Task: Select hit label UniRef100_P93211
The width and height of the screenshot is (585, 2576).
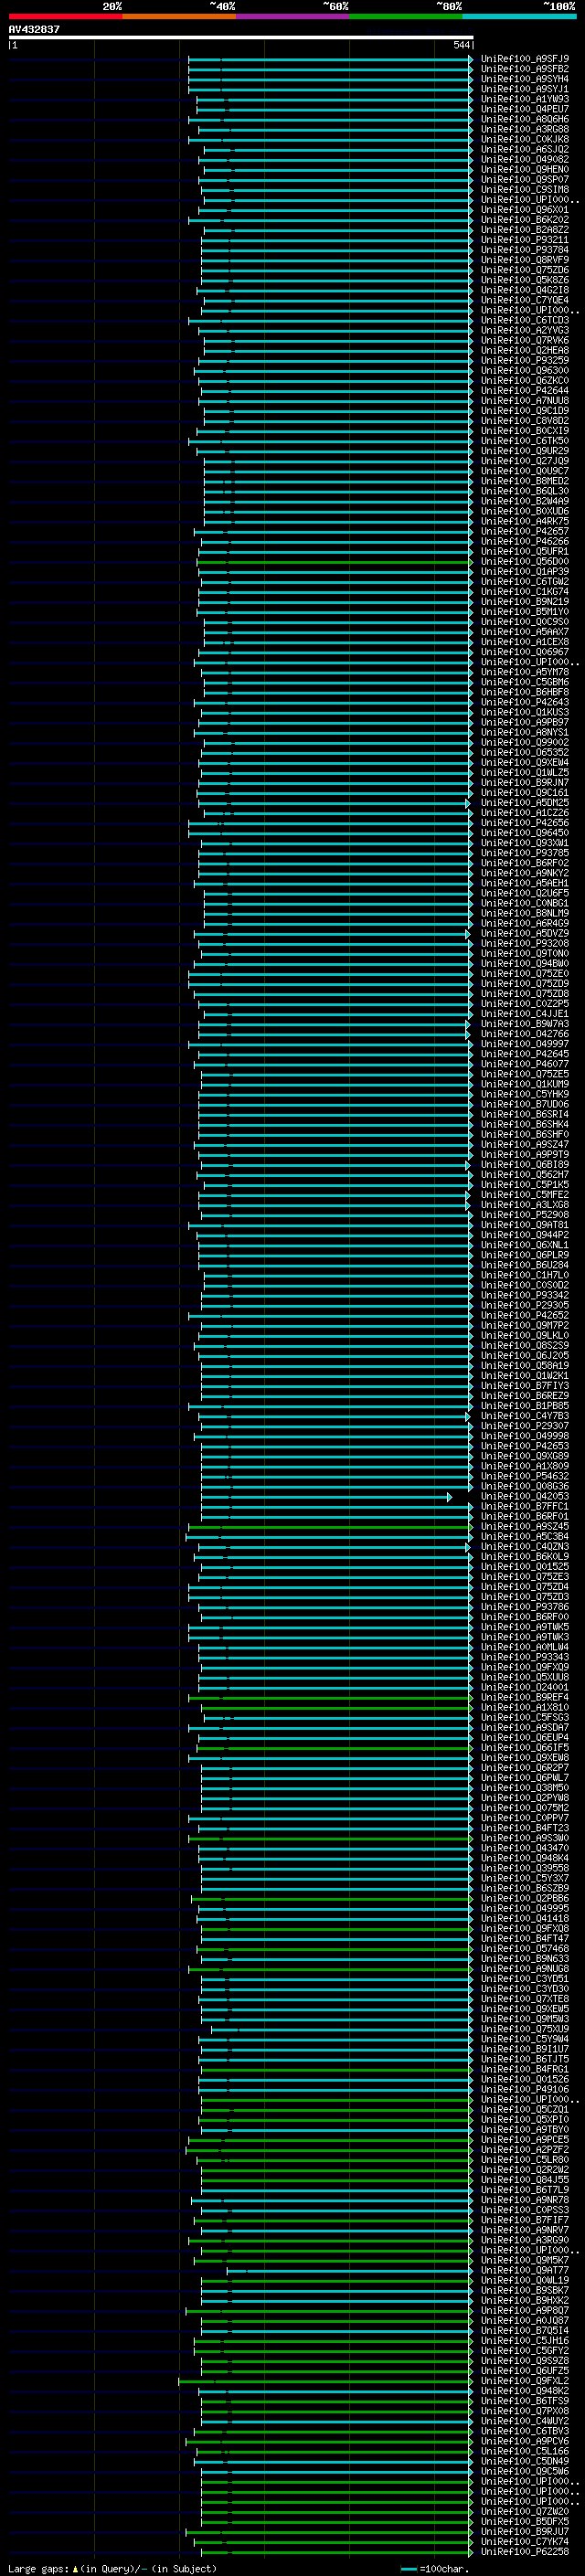Action: [x=524, y=240]
